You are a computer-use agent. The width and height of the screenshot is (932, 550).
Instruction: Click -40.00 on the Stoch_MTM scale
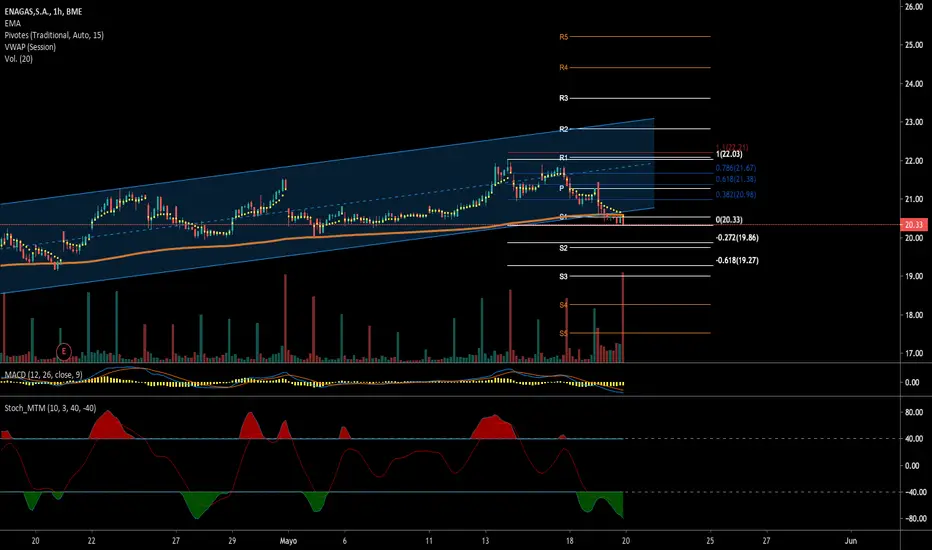[915, 492]
